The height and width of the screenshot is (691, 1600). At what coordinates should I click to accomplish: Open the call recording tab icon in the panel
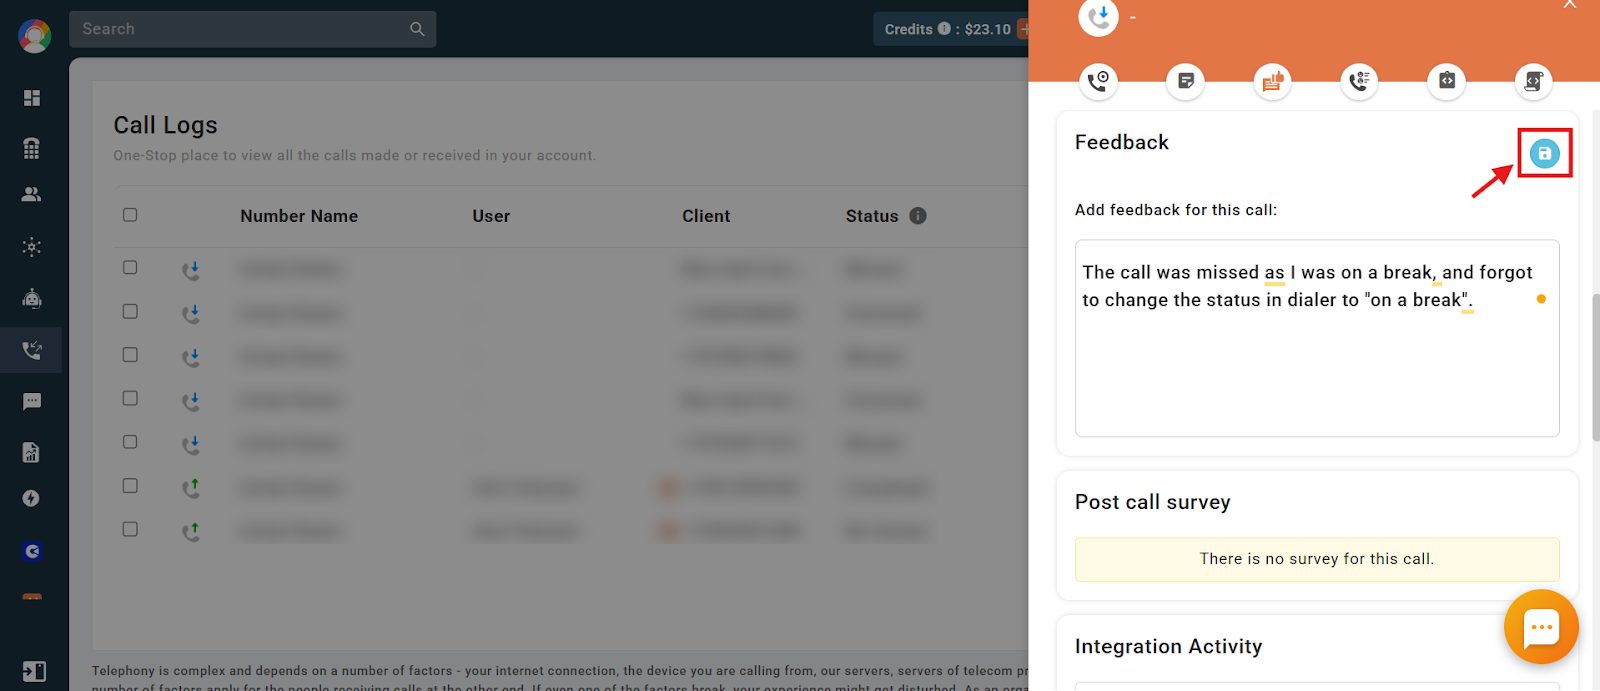click(1098, 80)
